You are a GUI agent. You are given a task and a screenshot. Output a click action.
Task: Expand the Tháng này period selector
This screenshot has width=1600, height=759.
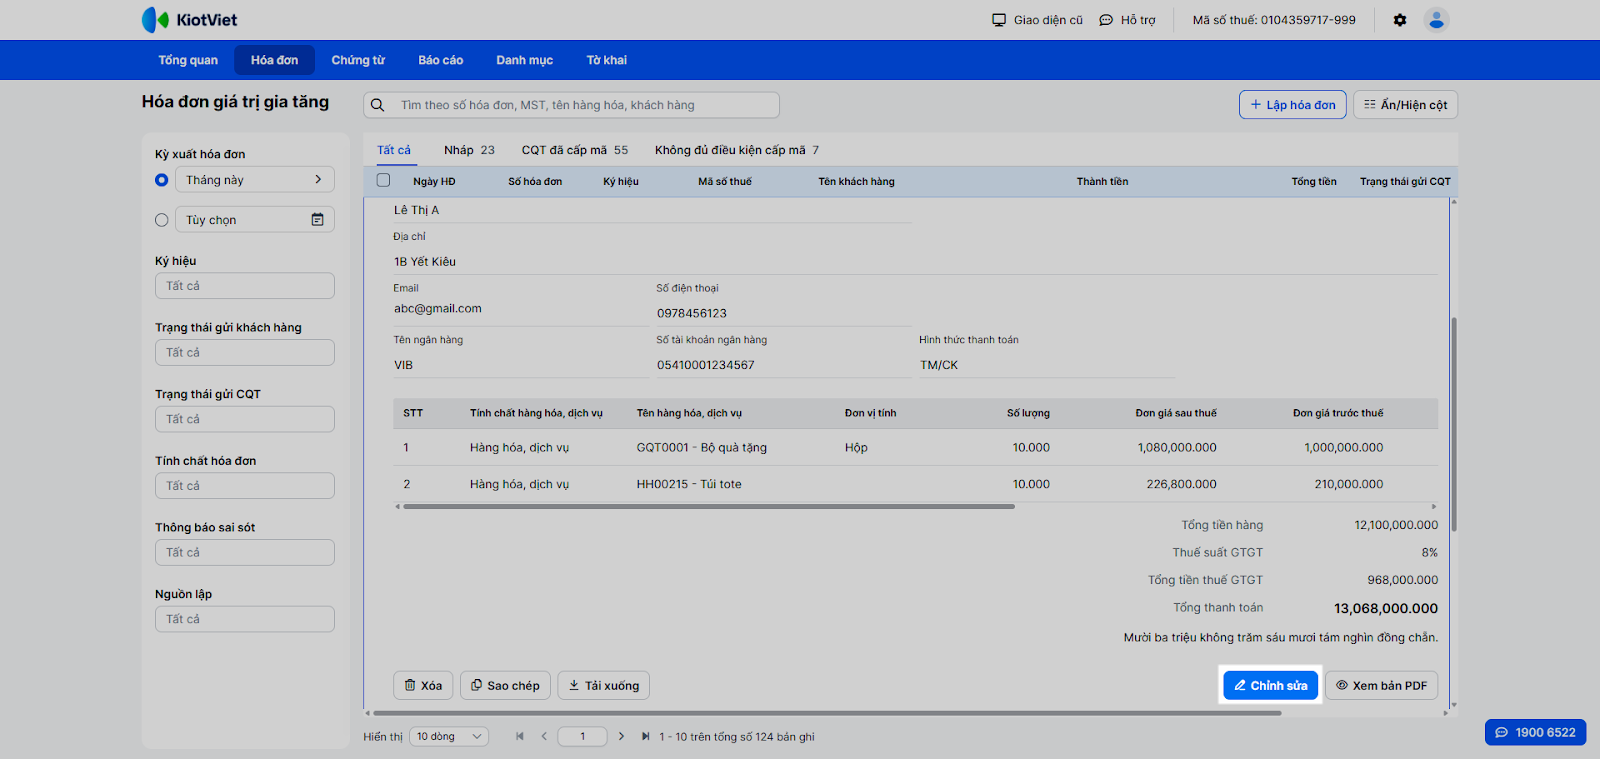[255, 180]
